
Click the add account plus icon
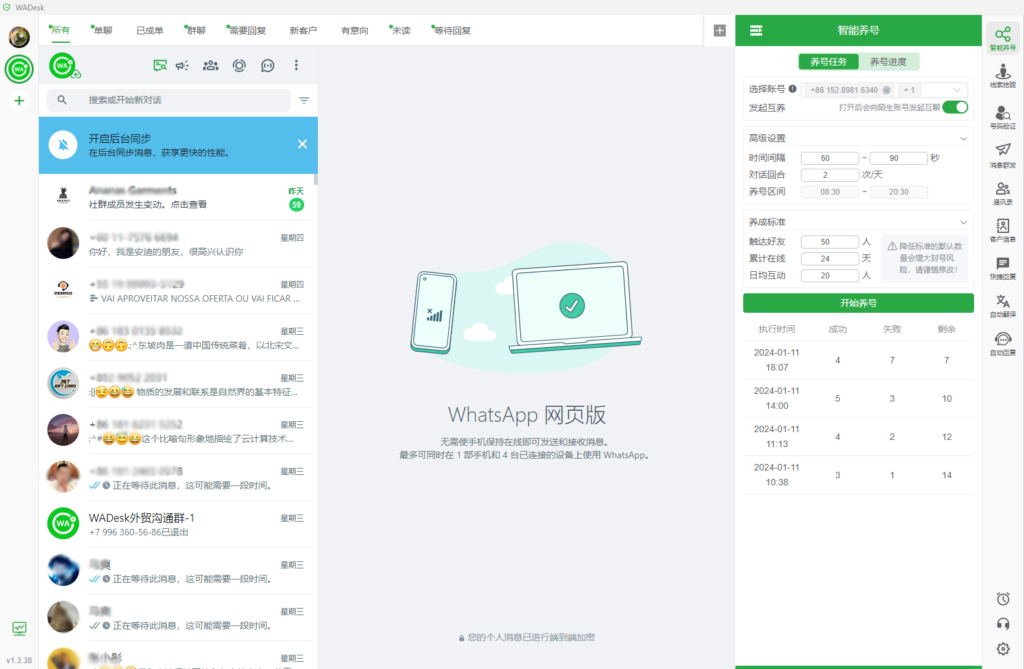[x=19, y=101]
